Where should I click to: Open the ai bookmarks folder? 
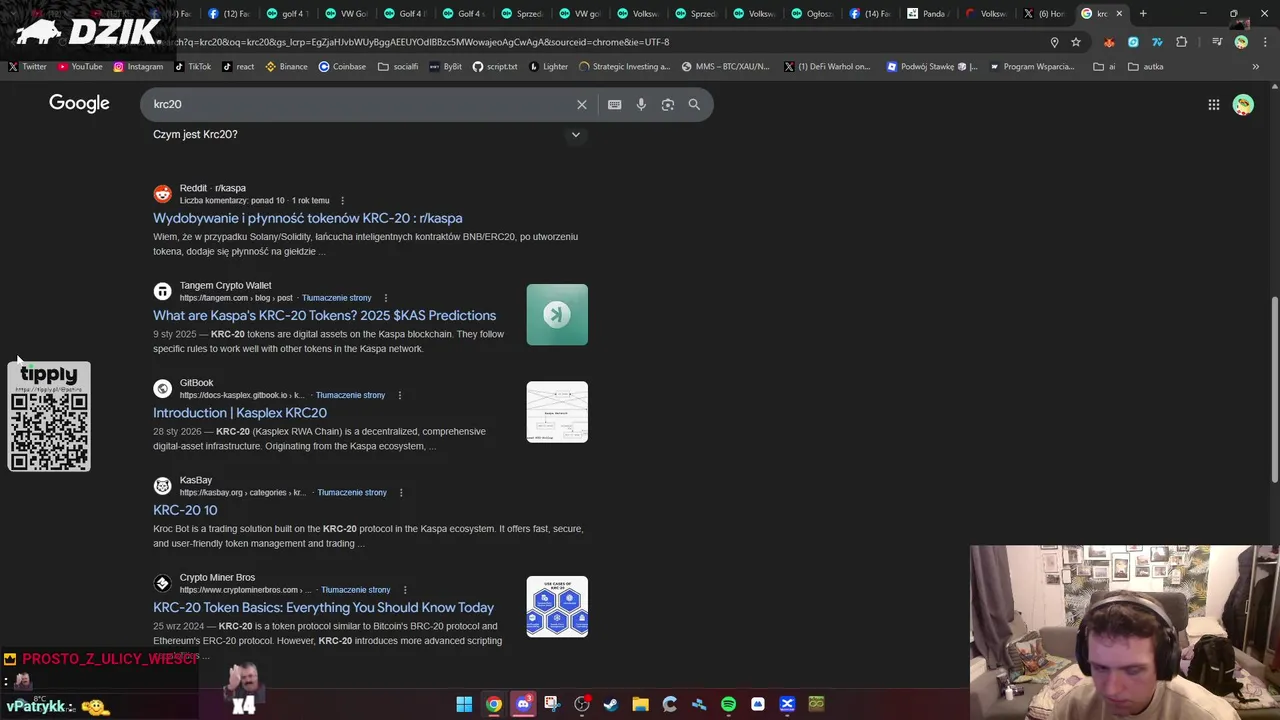tap(1104, 66)
